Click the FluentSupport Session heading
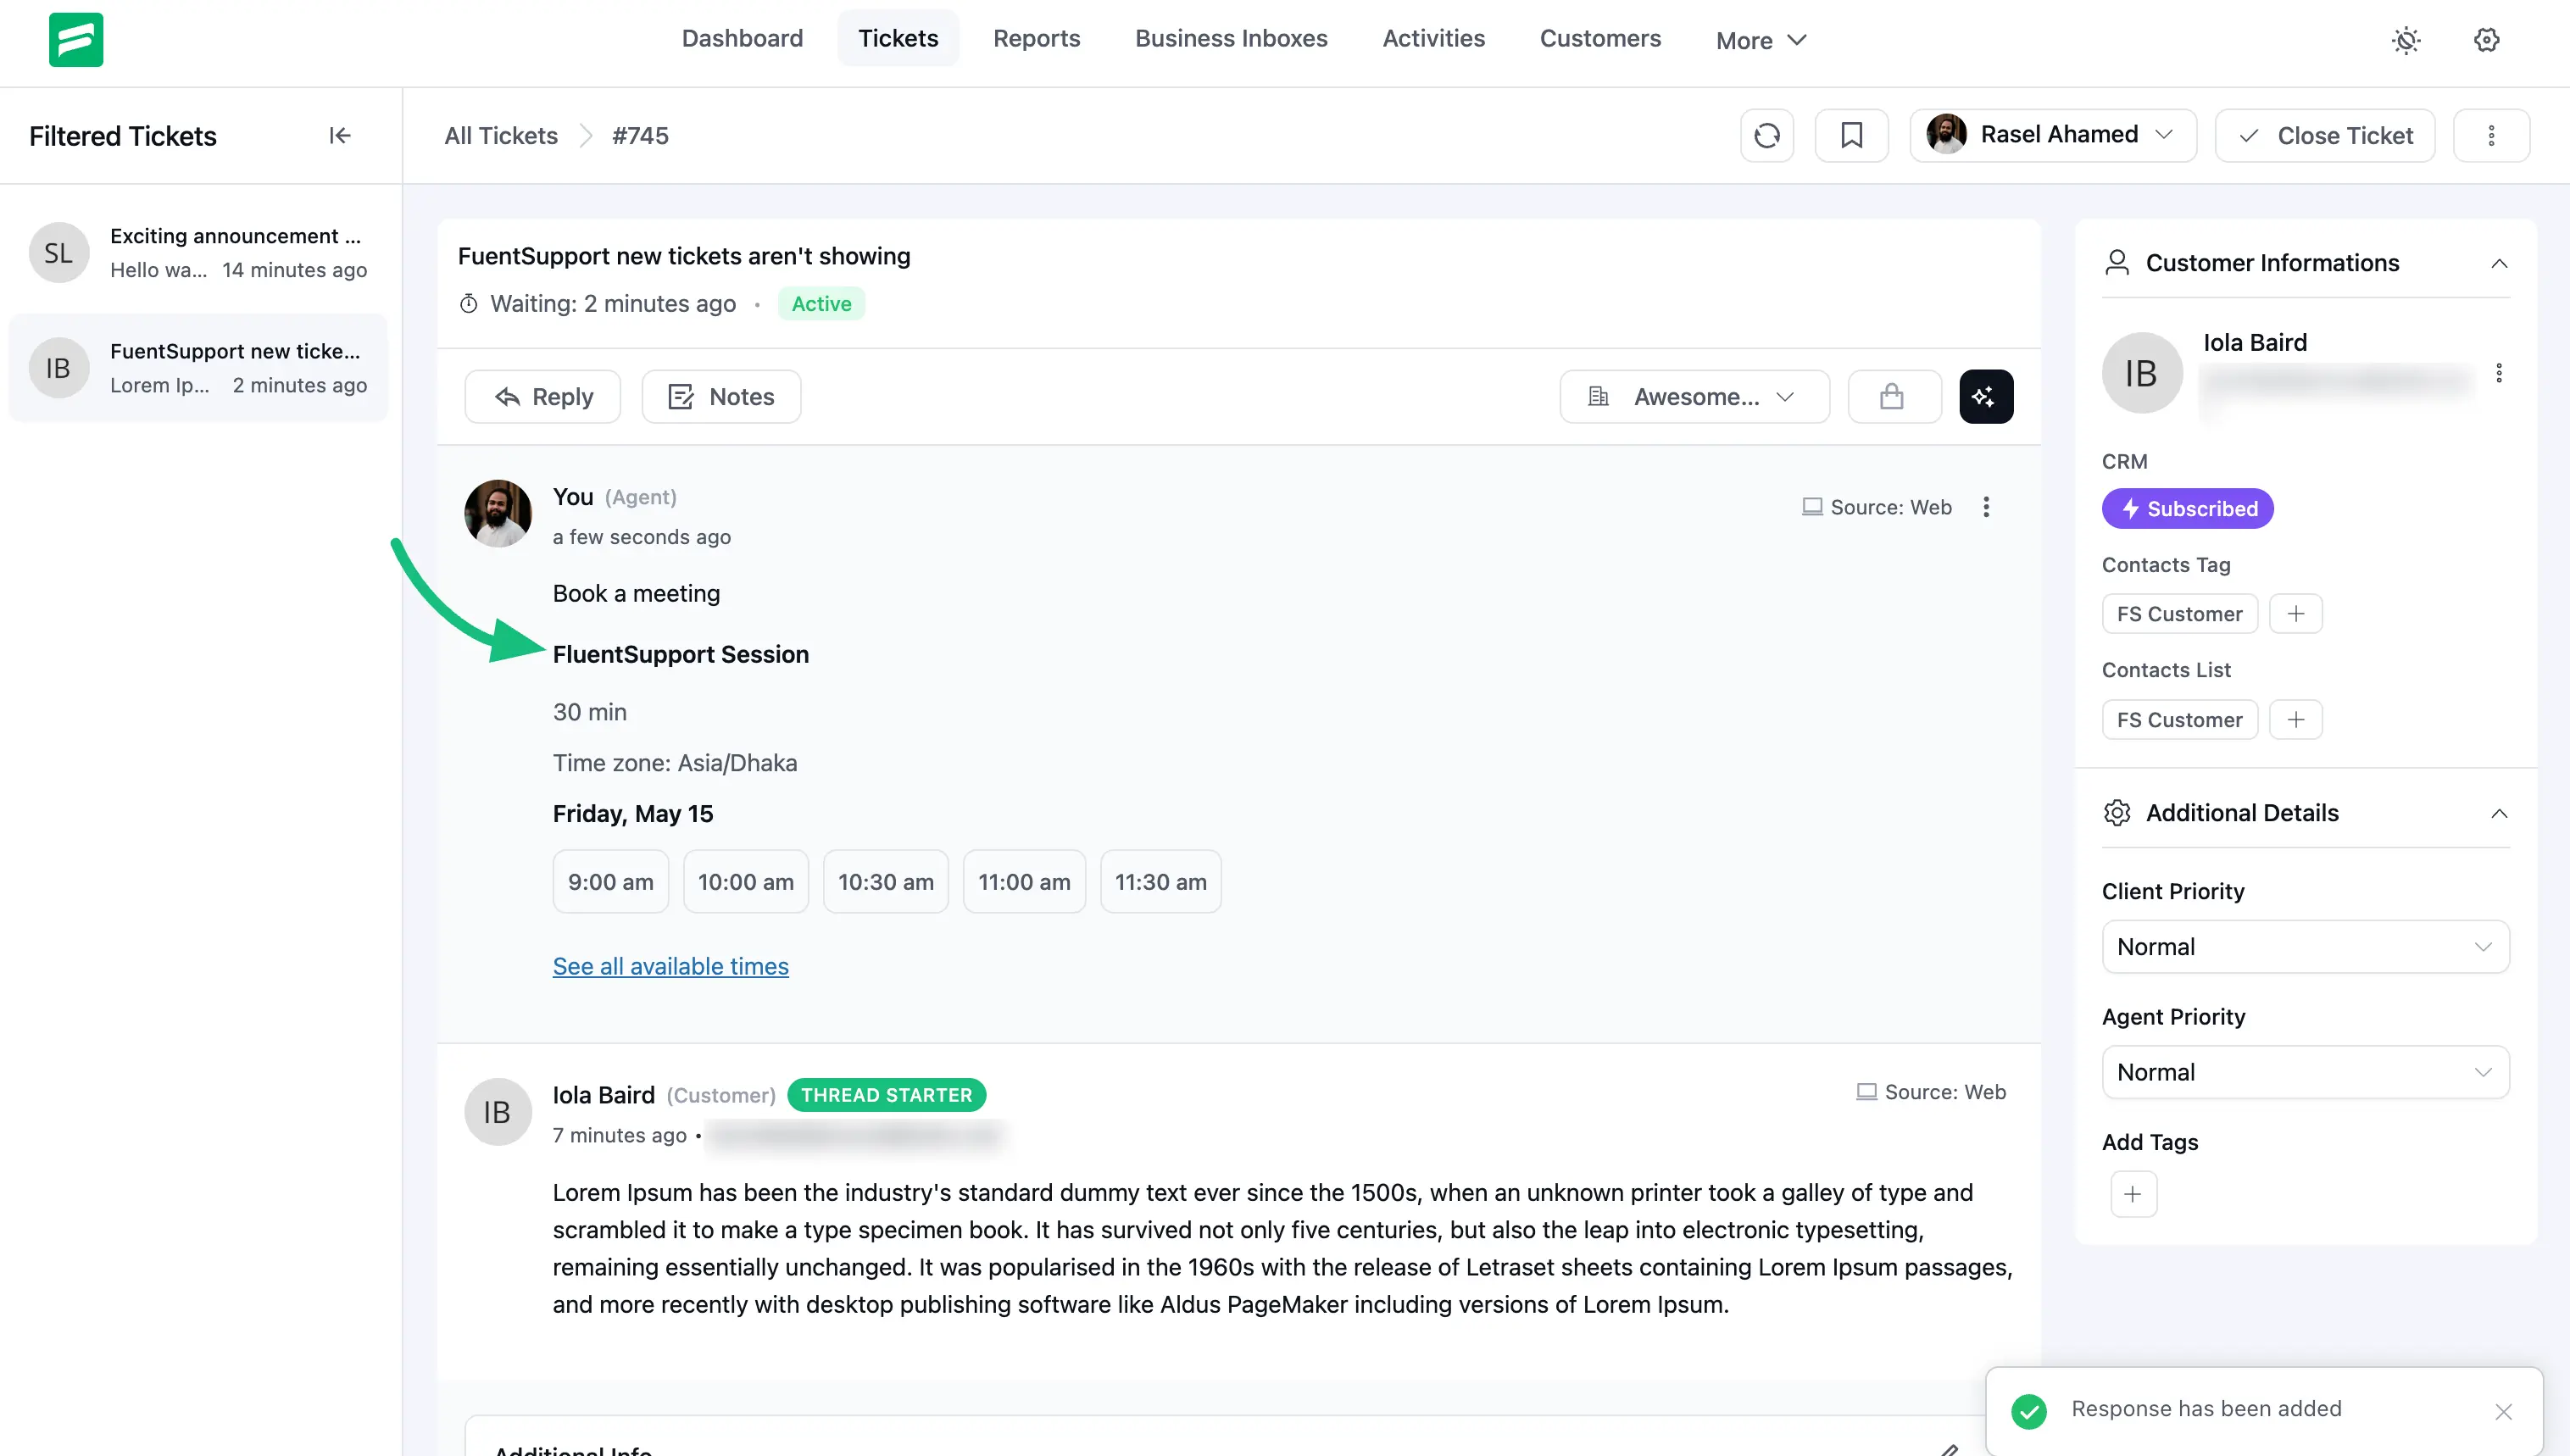The width and height of the screenshot is (2570, 1456). (x=681, y=654)
